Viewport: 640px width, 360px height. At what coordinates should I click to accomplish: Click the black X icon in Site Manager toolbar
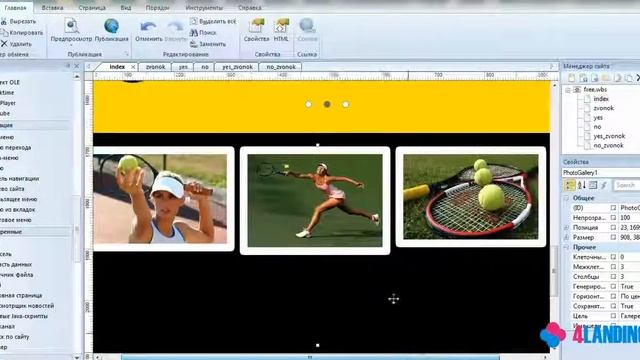[638, 78]
